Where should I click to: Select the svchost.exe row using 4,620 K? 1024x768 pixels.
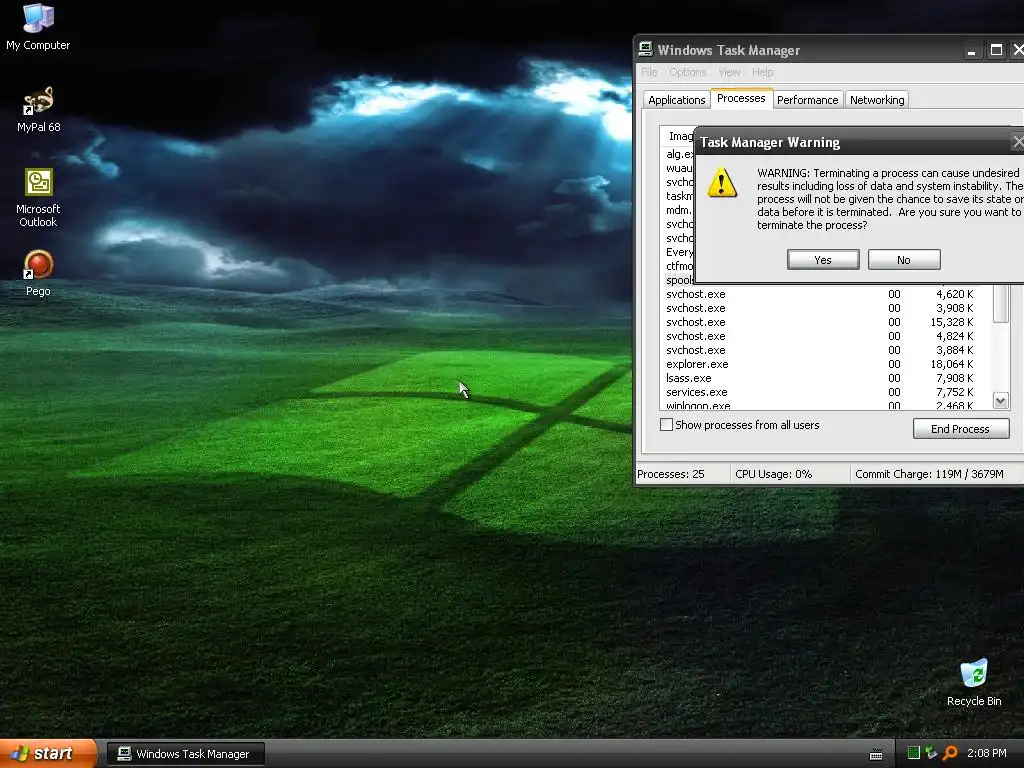[825, 295]
